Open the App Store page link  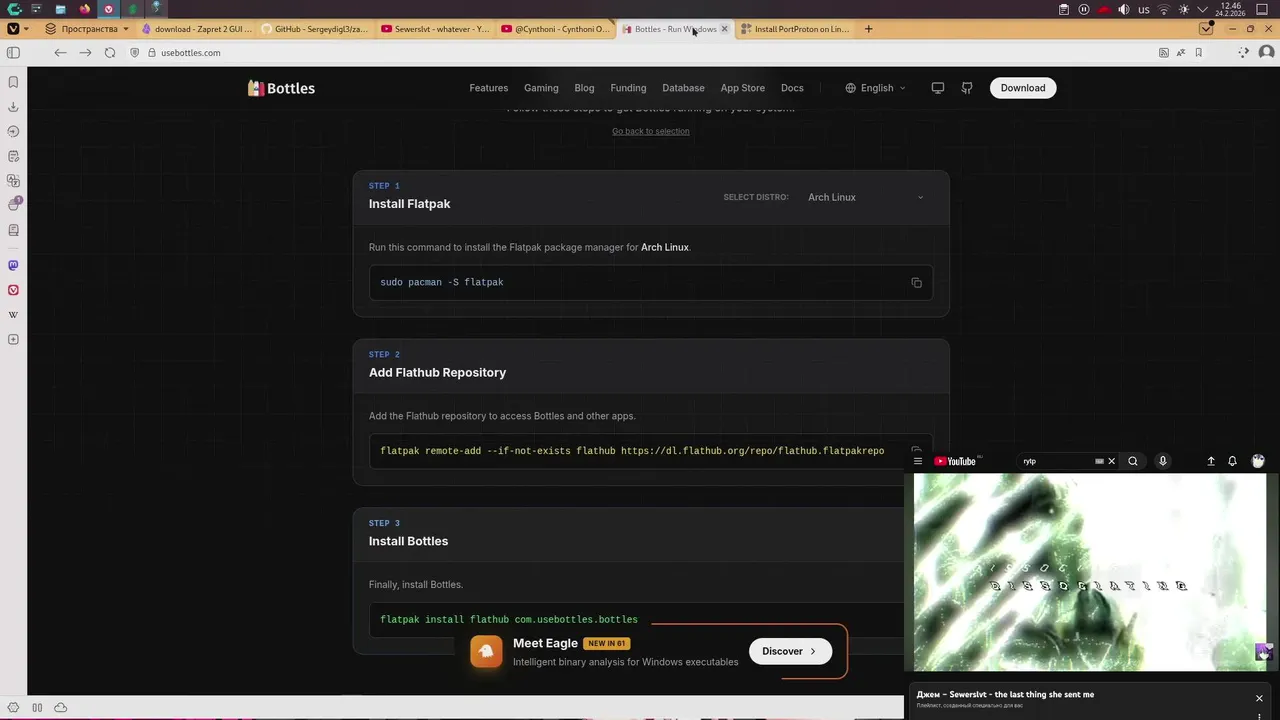[743, 88]
